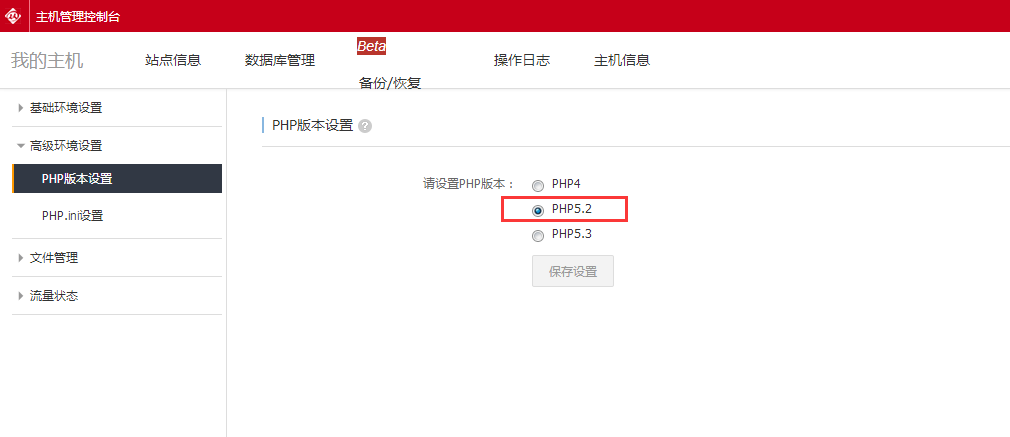Expand the 基础环境设置 section
Screen dimensions: 1010x437
coord(65,108)
